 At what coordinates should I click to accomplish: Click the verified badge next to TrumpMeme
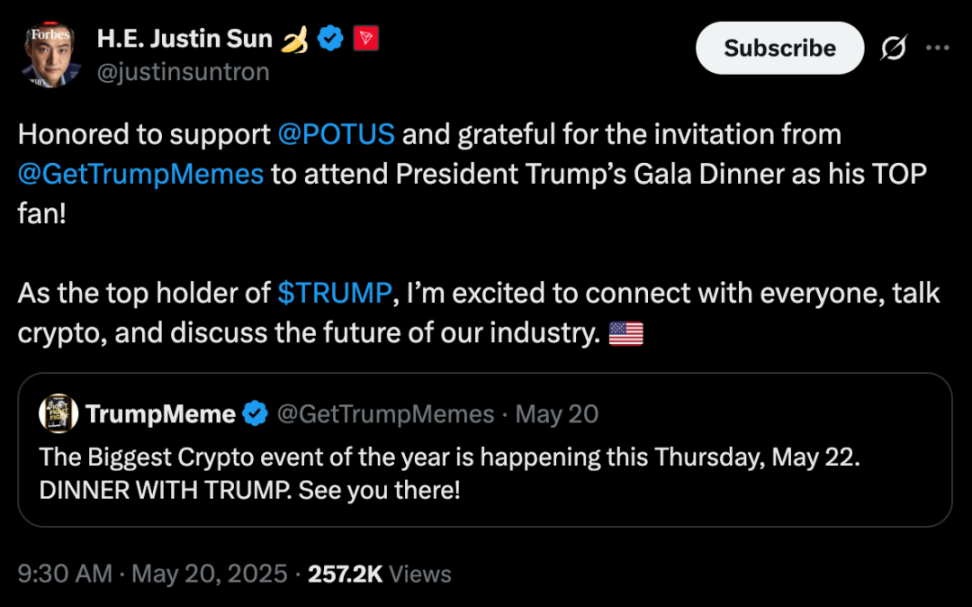pyautogui.click(x=255, y=414)
